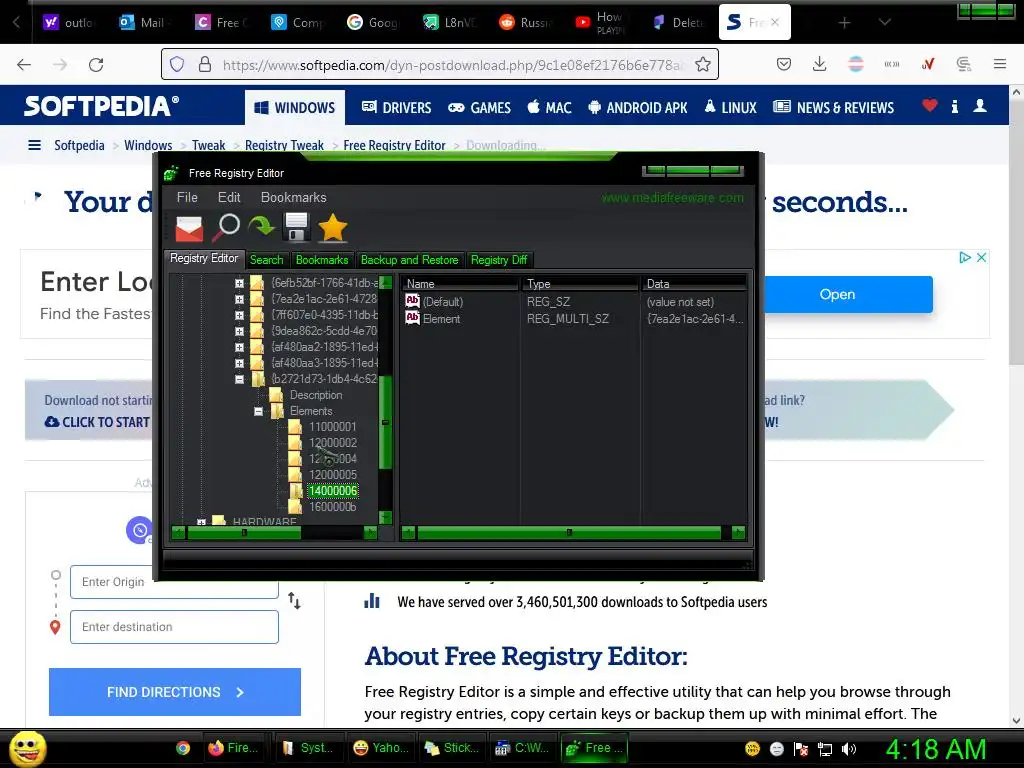Click the padlock site security icon
1024x768 pixels.
click(204, 64)
